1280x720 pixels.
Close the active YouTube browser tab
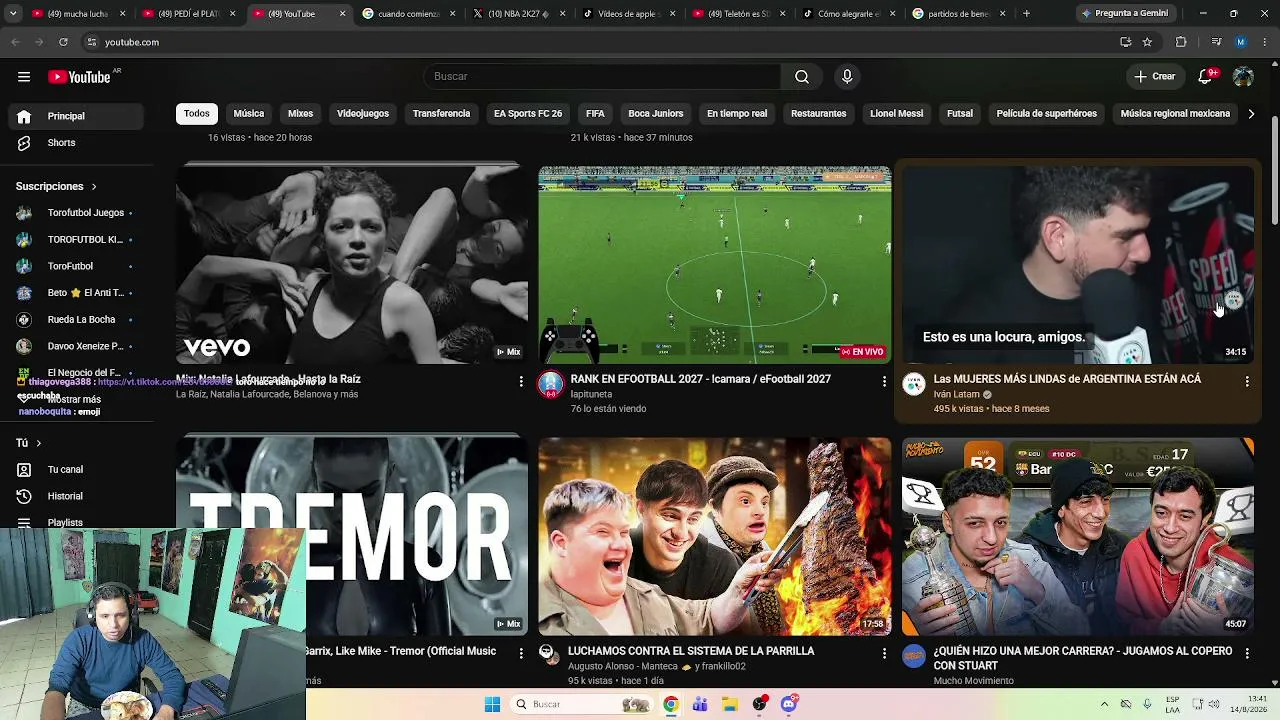click(342, 14)
